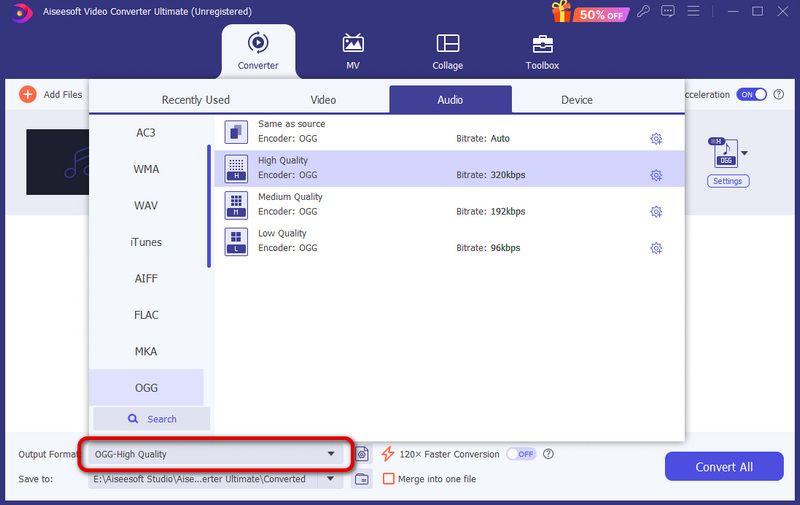Click the register key icon
This screenshot has height=505, width=800.
tap(643, 11)
